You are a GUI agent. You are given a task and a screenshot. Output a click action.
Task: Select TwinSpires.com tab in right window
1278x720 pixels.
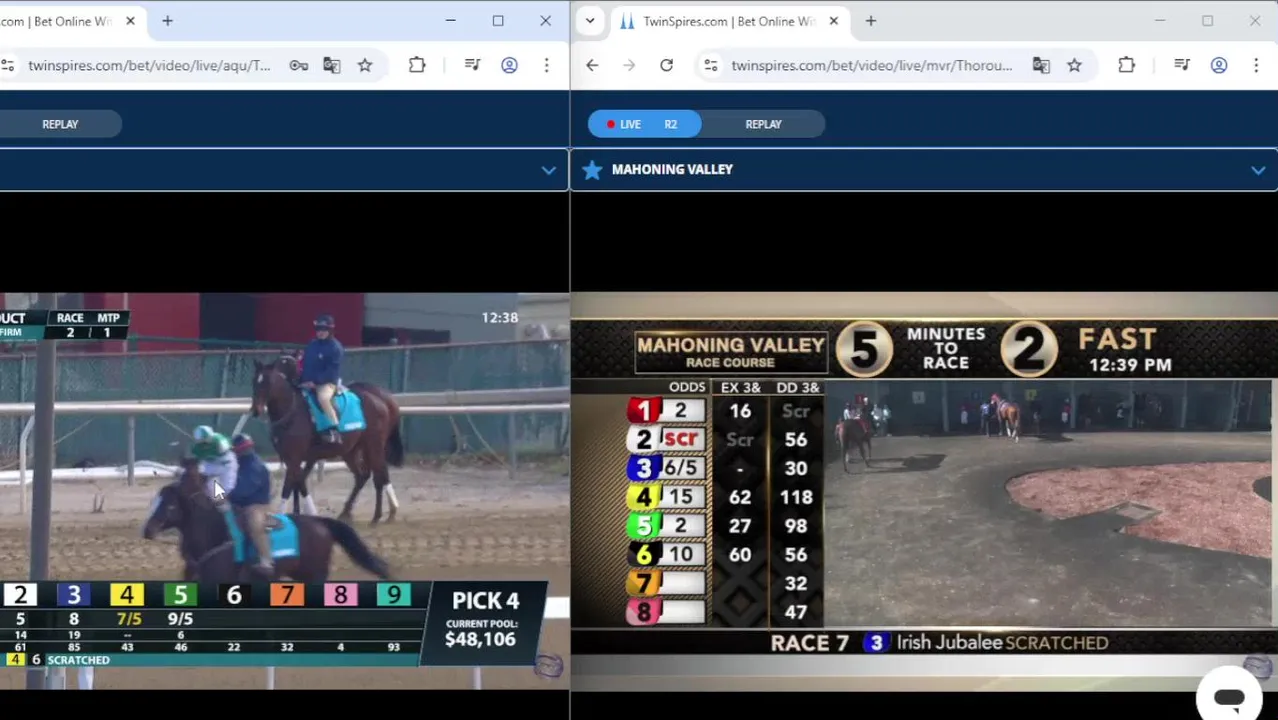tap(728, 21)
